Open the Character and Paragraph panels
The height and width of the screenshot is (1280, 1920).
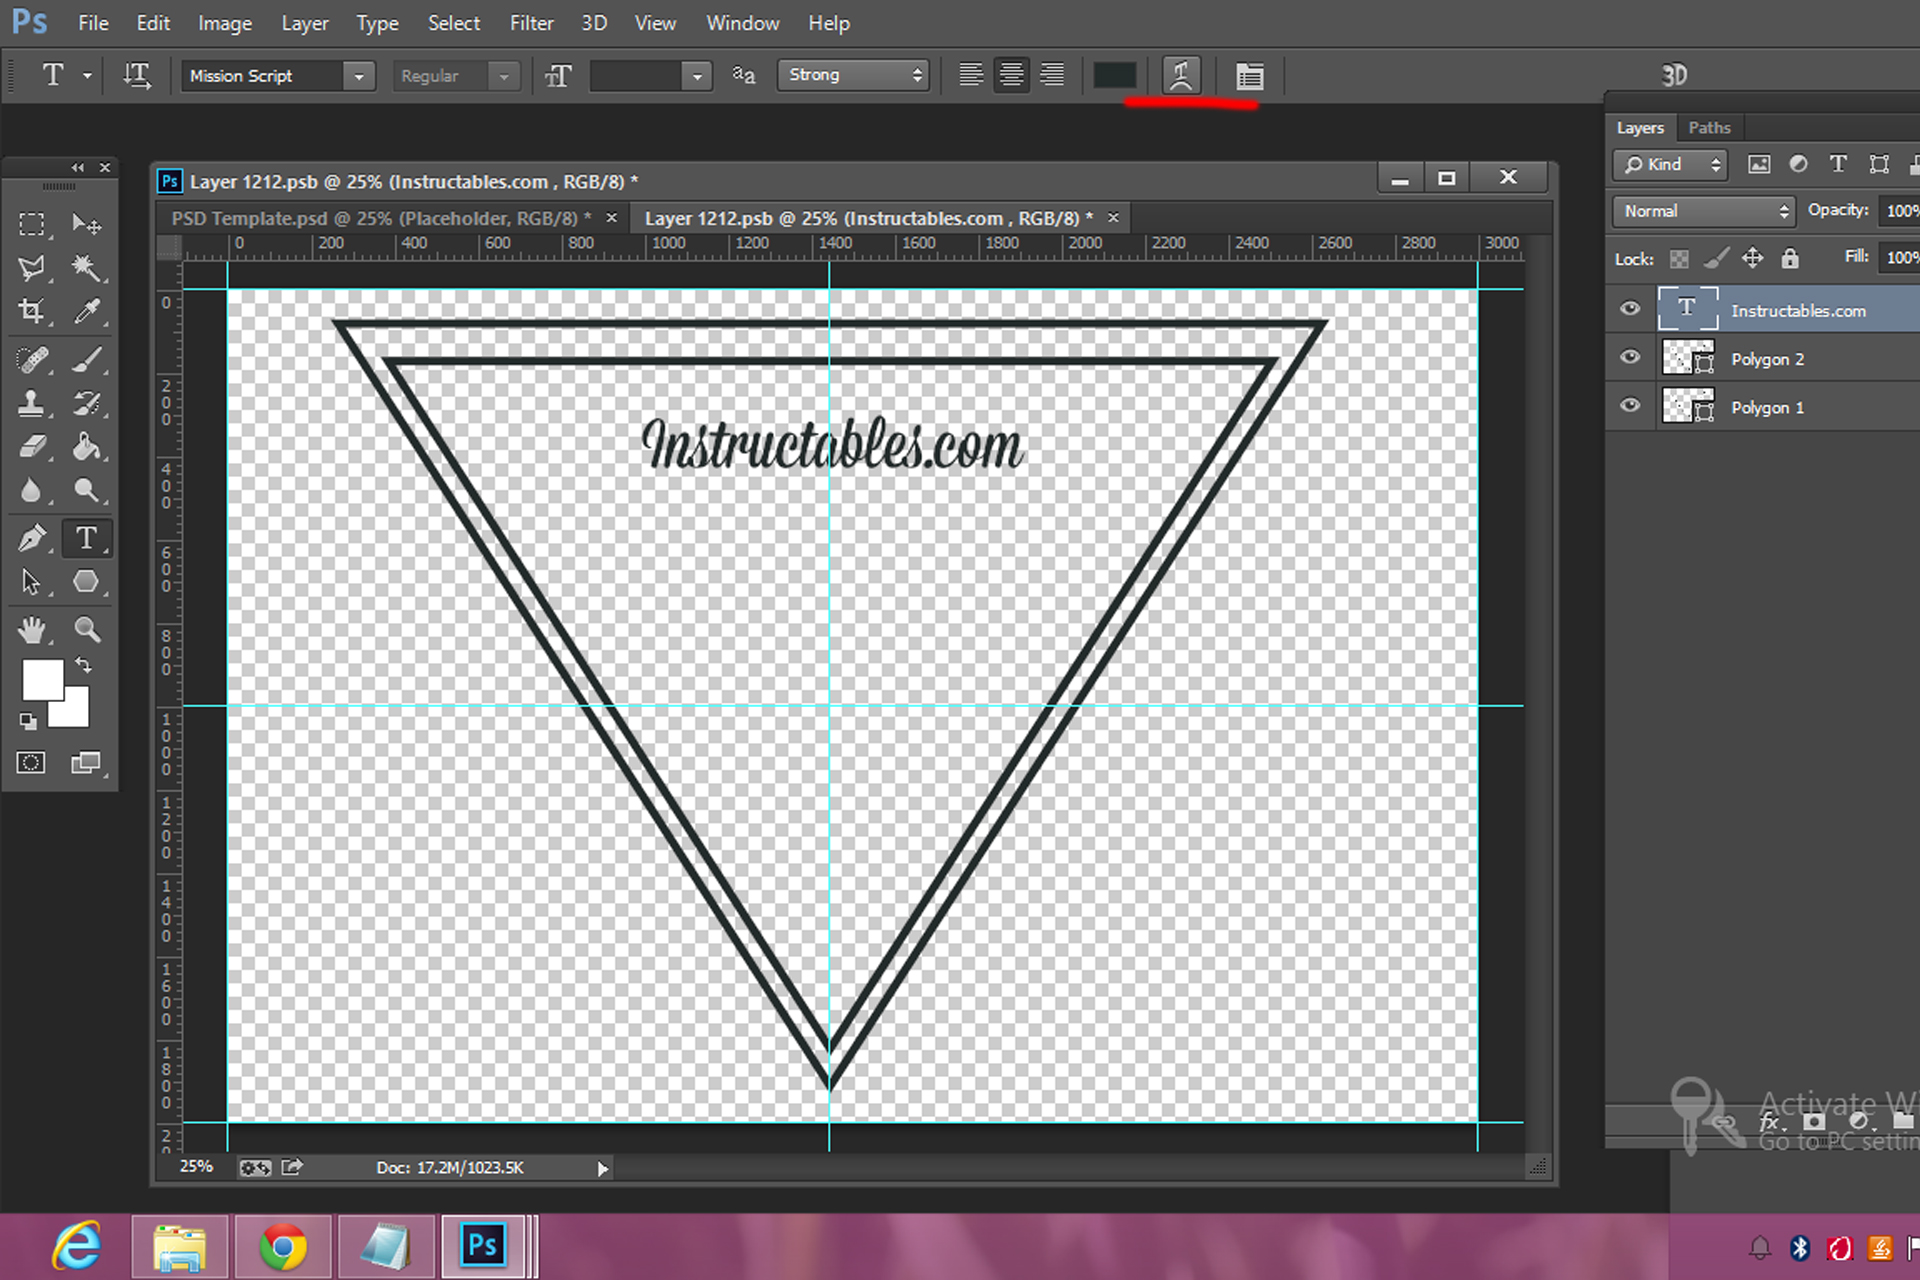tap(1249, 76)
